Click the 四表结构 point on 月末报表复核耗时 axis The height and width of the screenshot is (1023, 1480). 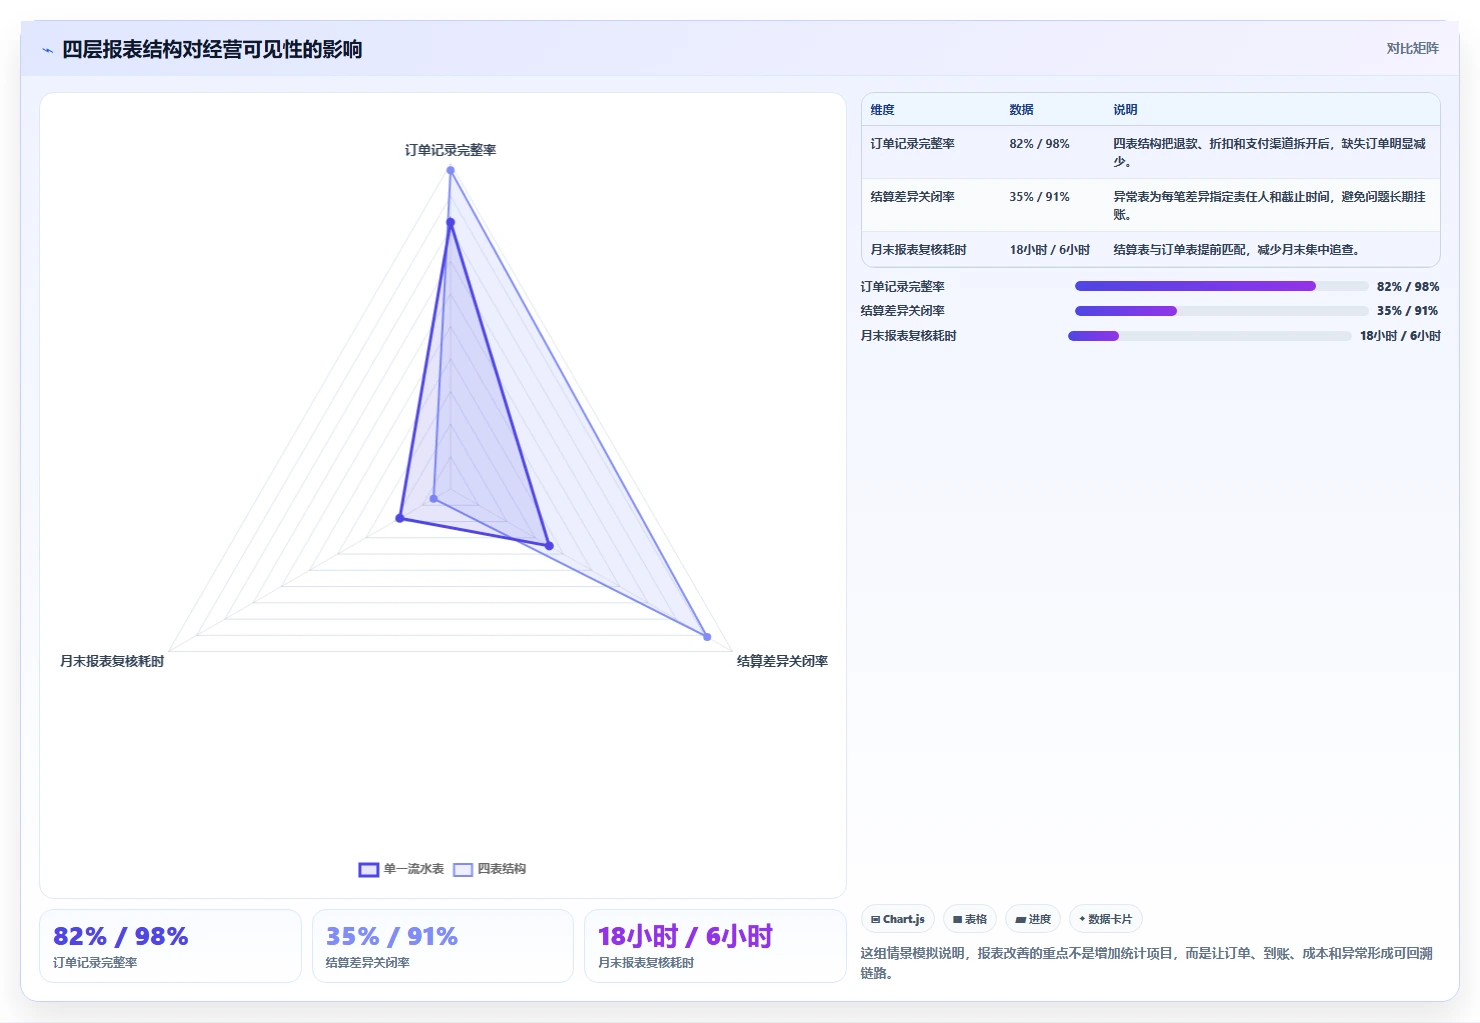point(434,498)
